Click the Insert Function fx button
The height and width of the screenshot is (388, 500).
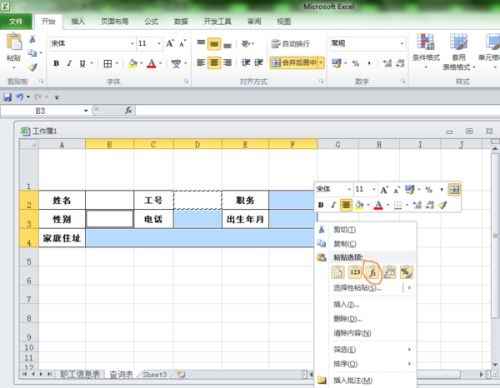click(128, 110)
